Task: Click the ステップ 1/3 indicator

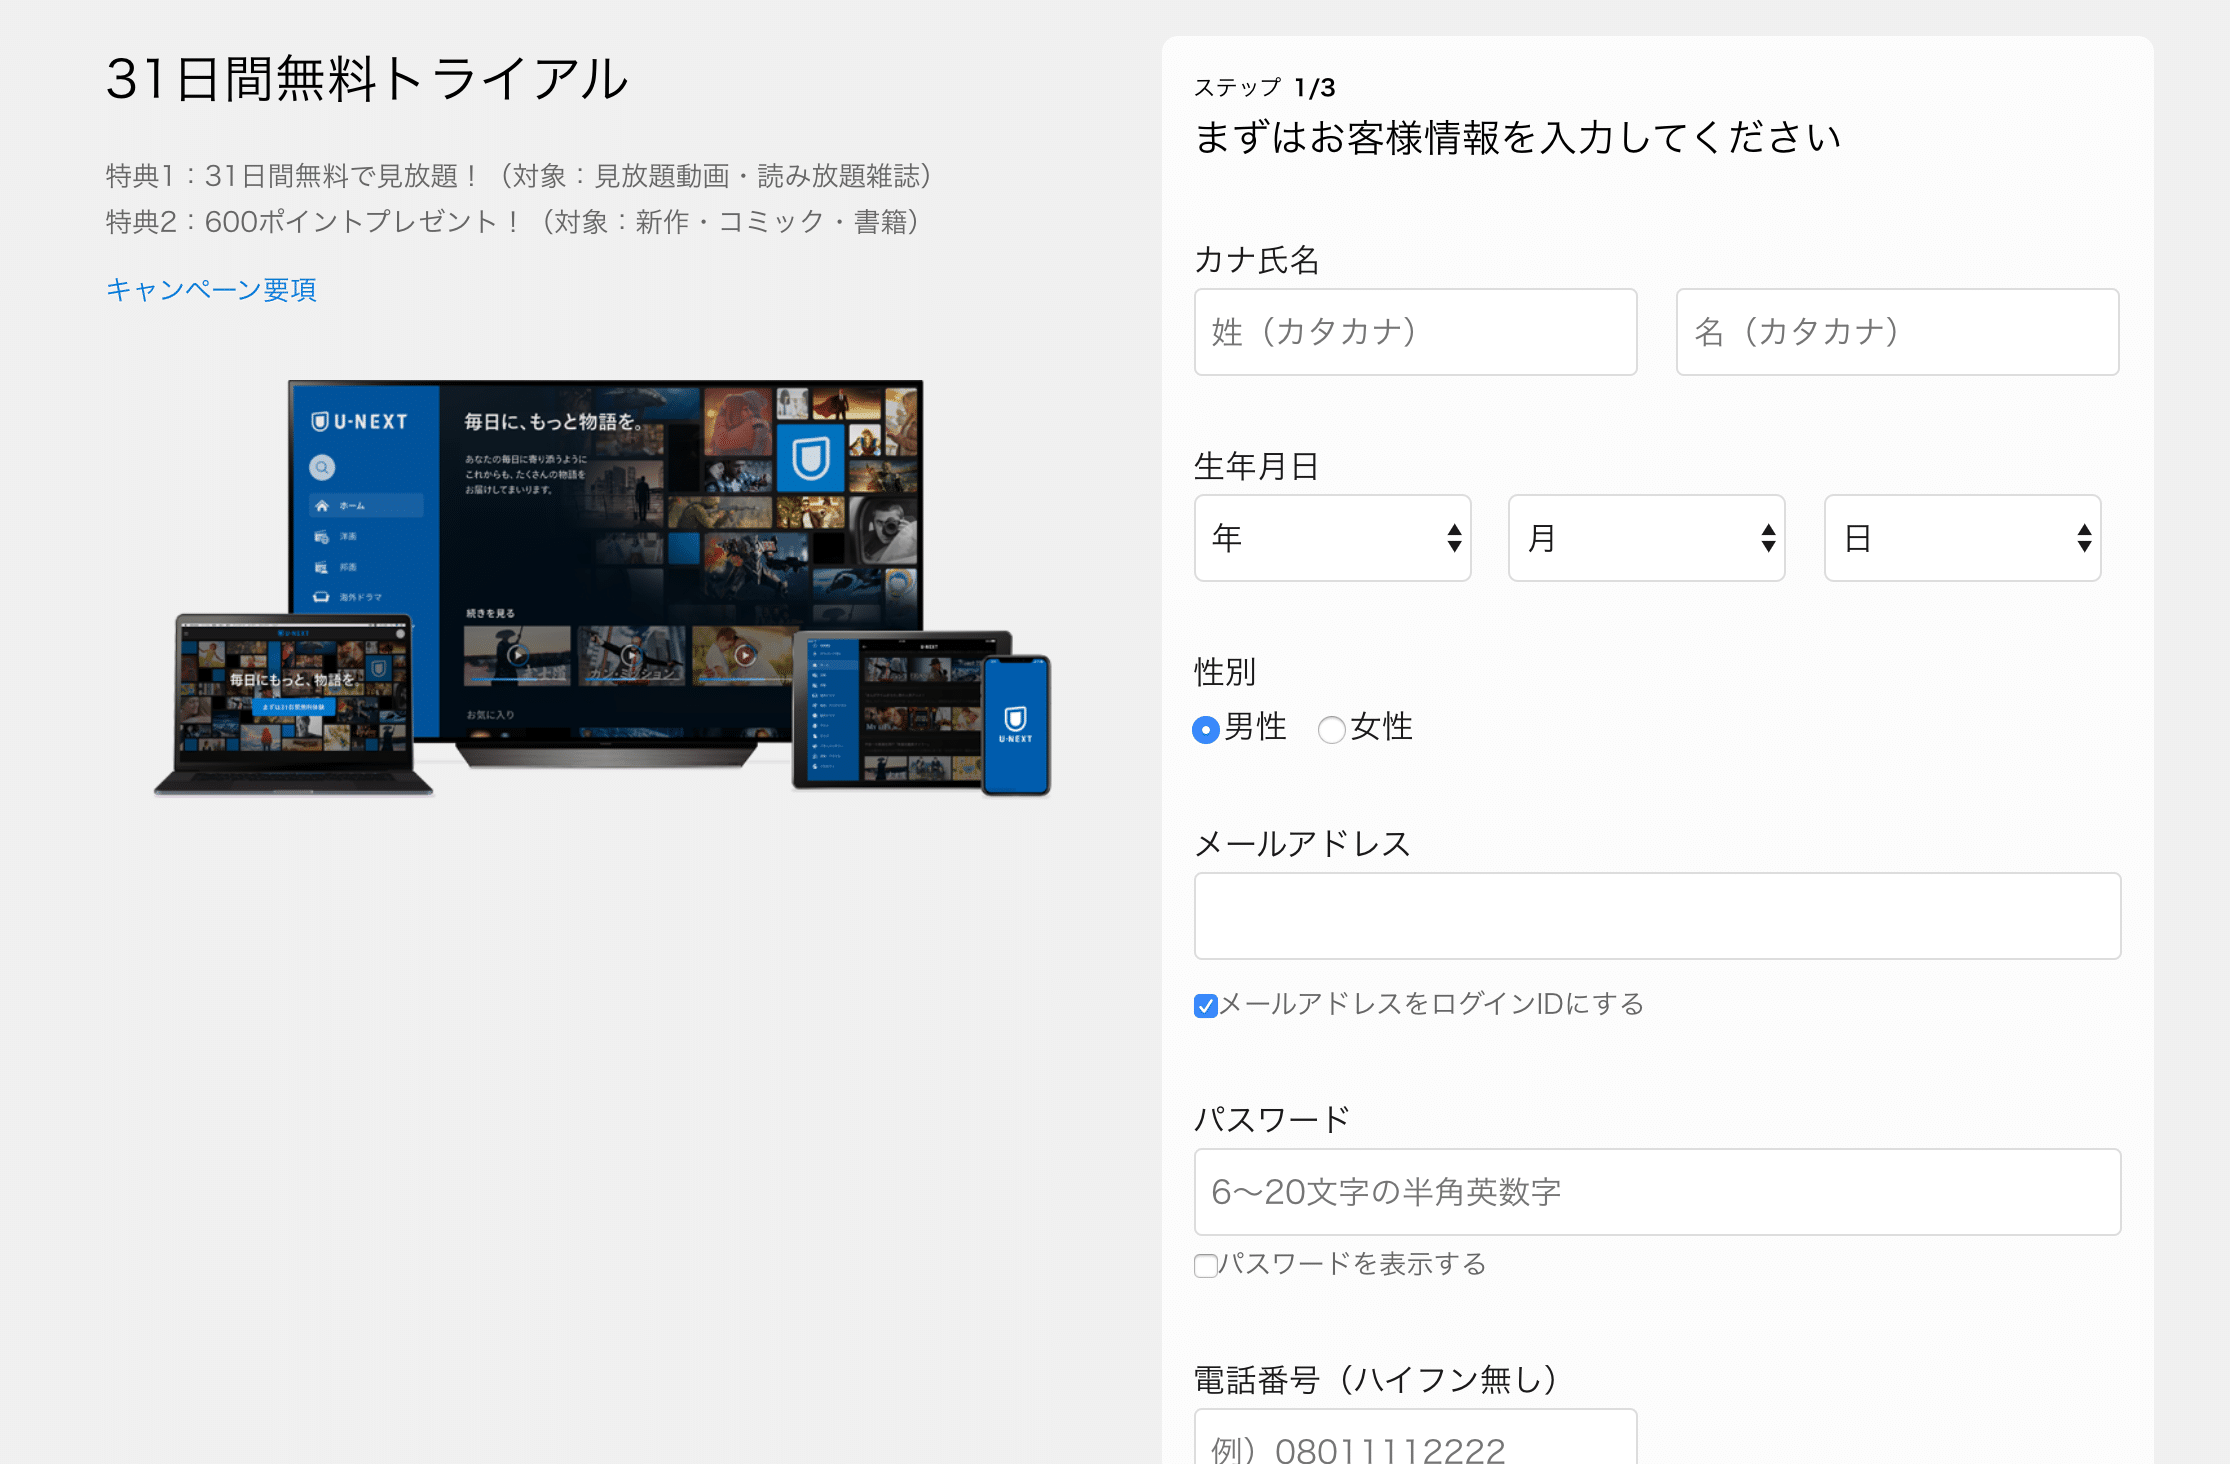Action: click(1265, 88)
